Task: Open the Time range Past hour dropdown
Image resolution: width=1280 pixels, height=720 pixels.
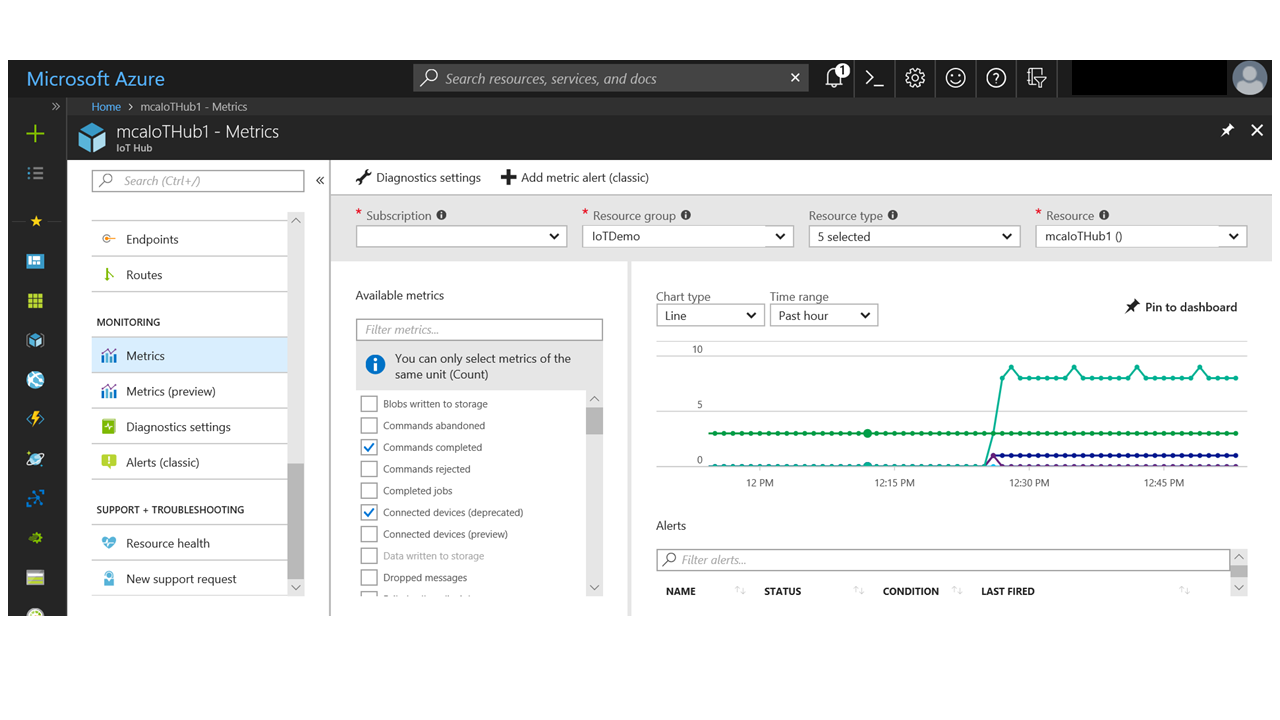Action: point(824,316)
